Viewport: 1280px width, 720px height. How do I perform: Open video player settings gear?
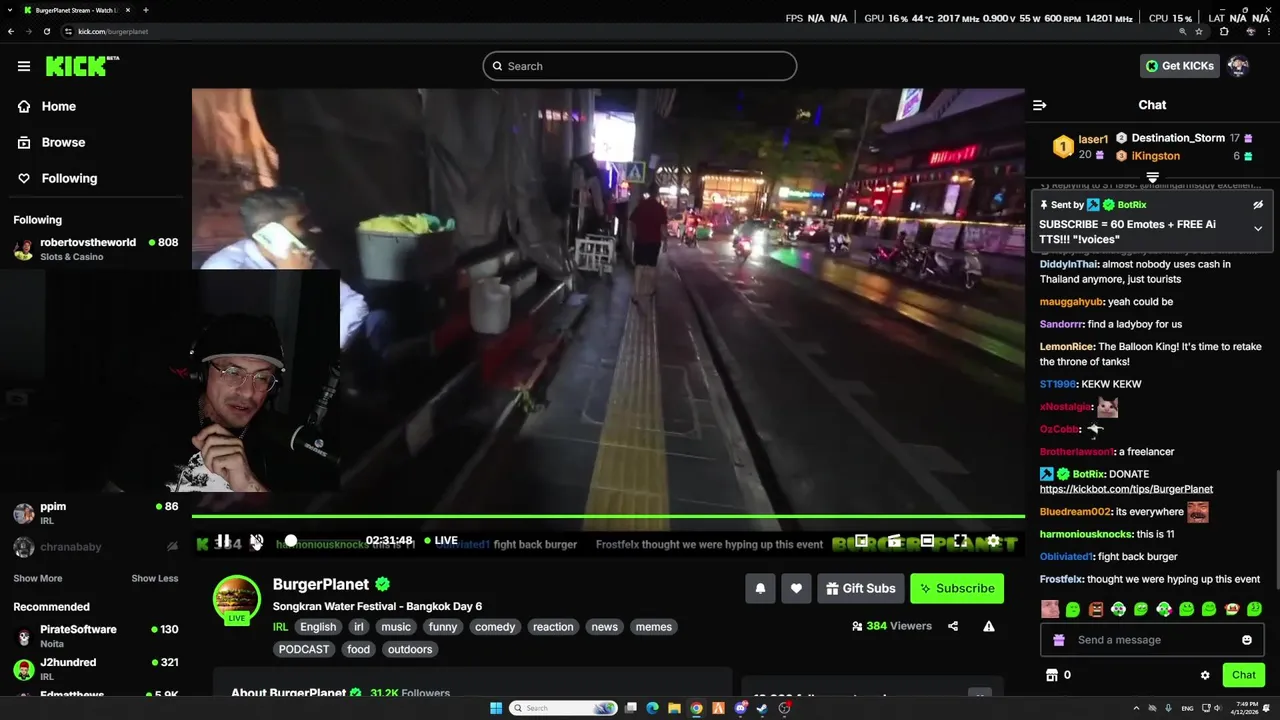coord(993,541)
